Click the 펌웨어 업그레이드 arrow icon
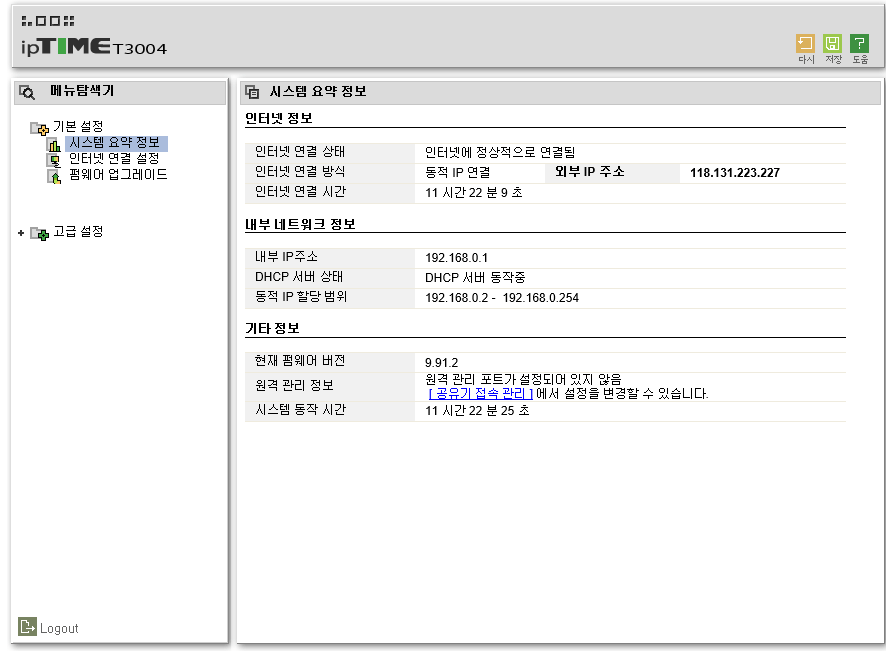Viewport: 886px width, 666px height. tap(54, 177)
